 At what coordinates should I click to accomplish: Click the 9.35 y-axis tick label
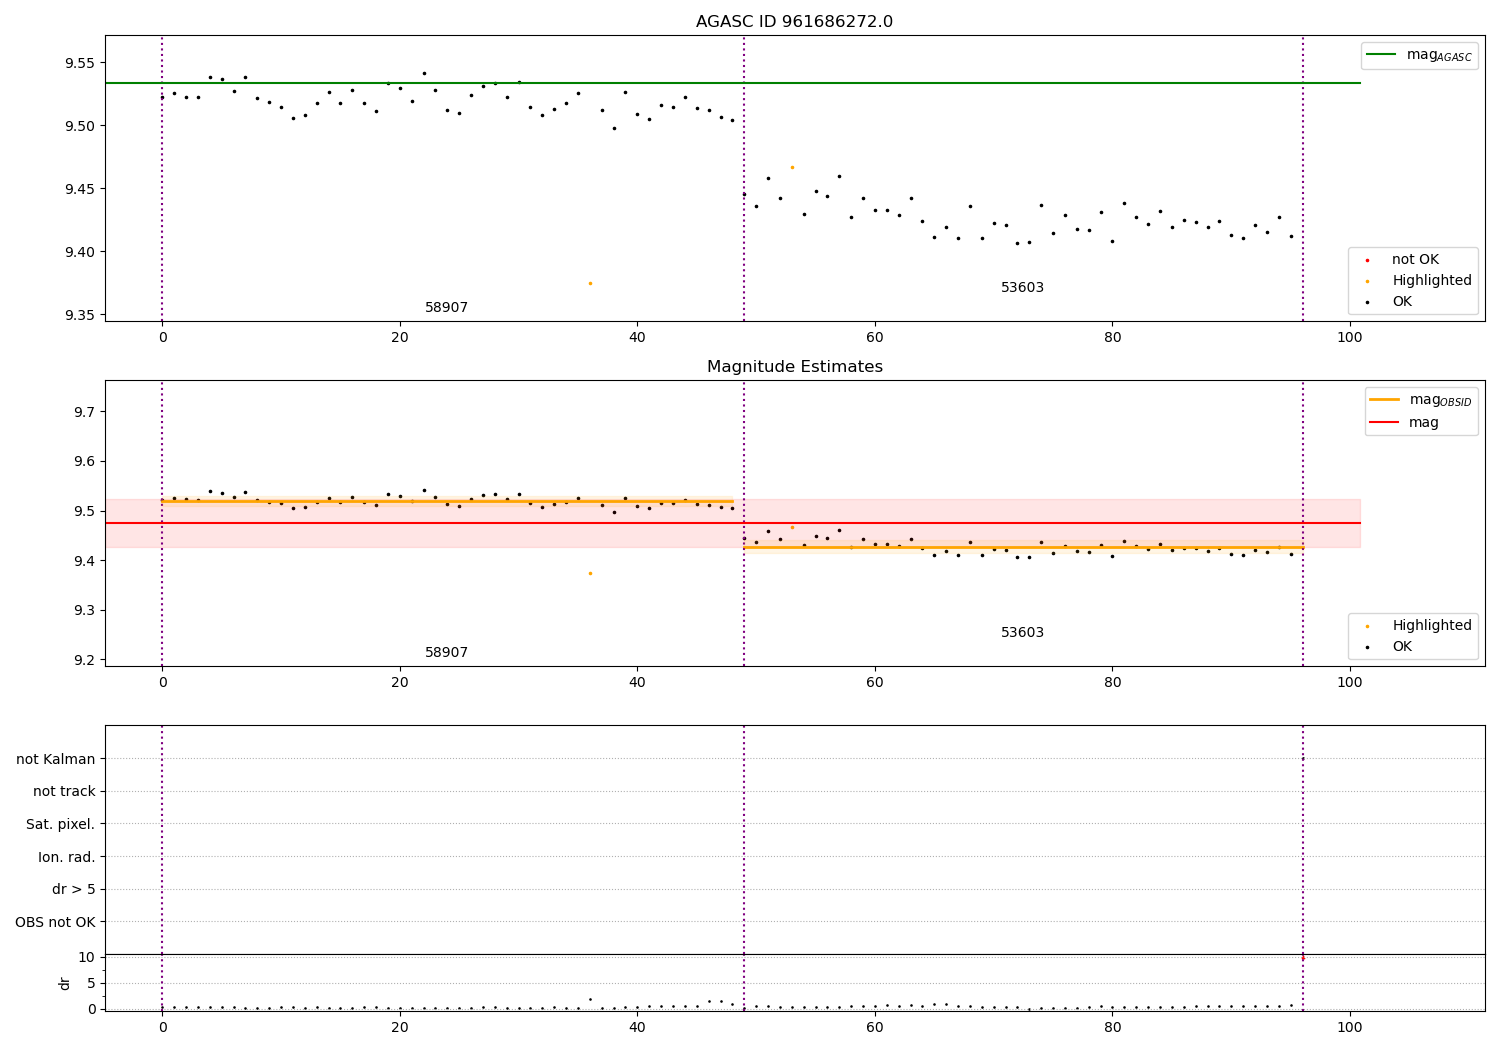[79, 315]
